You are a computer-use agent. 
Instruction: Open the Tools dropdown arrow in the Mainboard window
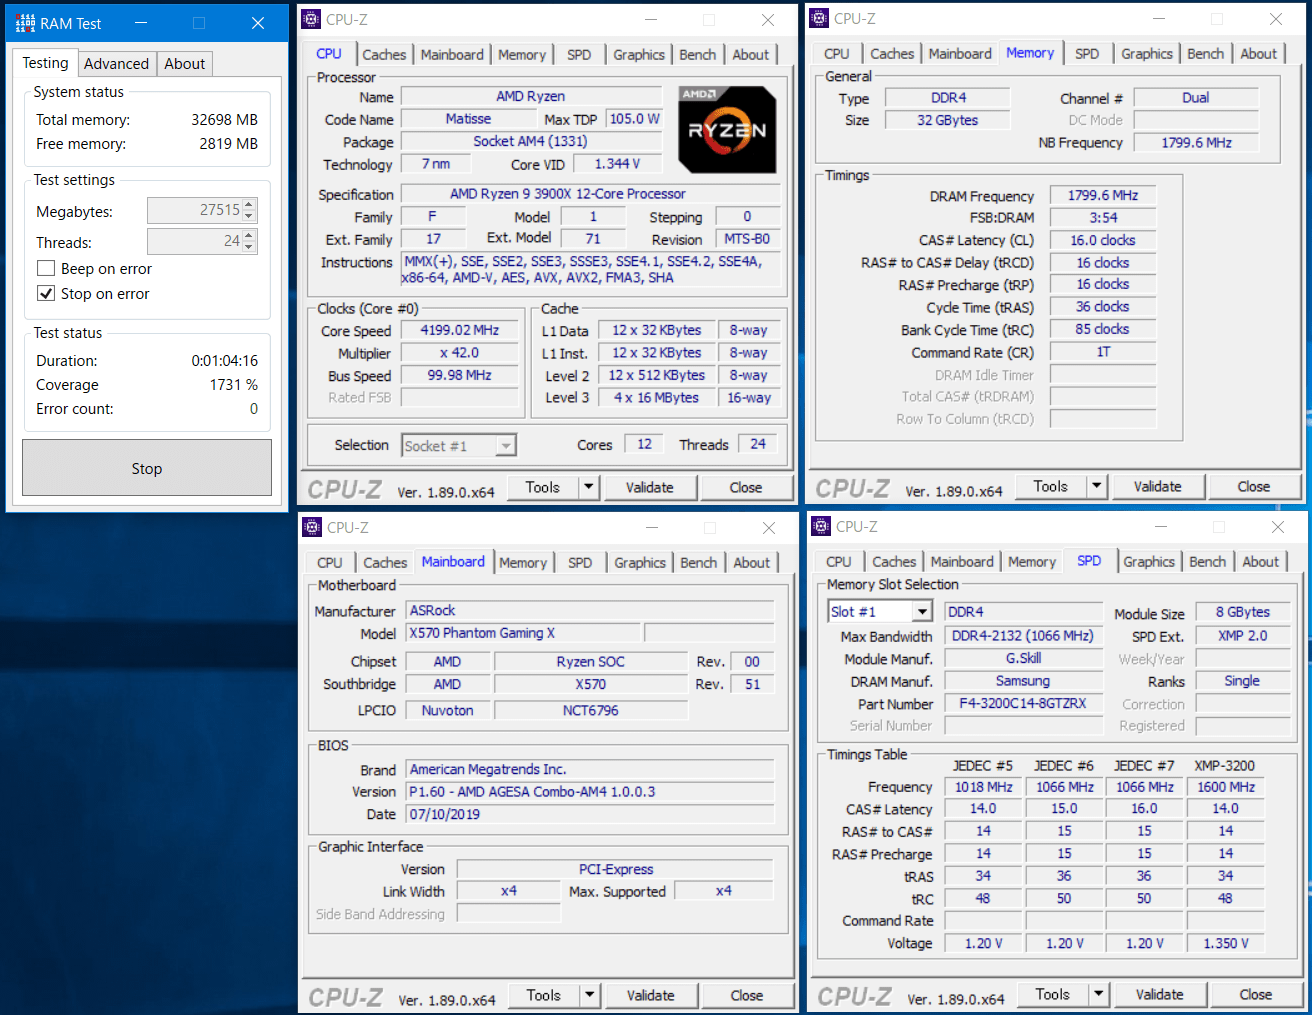click(589, 995)
